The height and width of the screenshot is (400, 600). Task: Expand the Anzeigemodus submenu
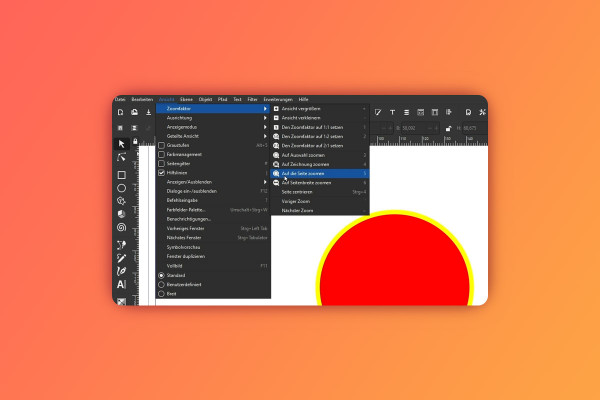(x=213, y=127)
